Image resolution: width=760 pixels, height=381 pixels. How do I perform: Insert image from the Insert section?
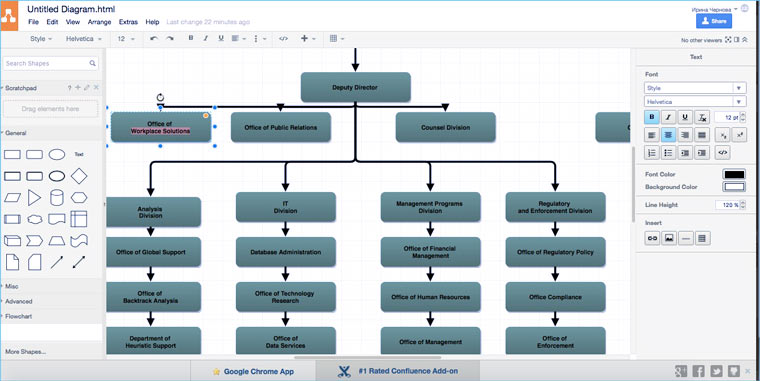[x=669, y=238]
